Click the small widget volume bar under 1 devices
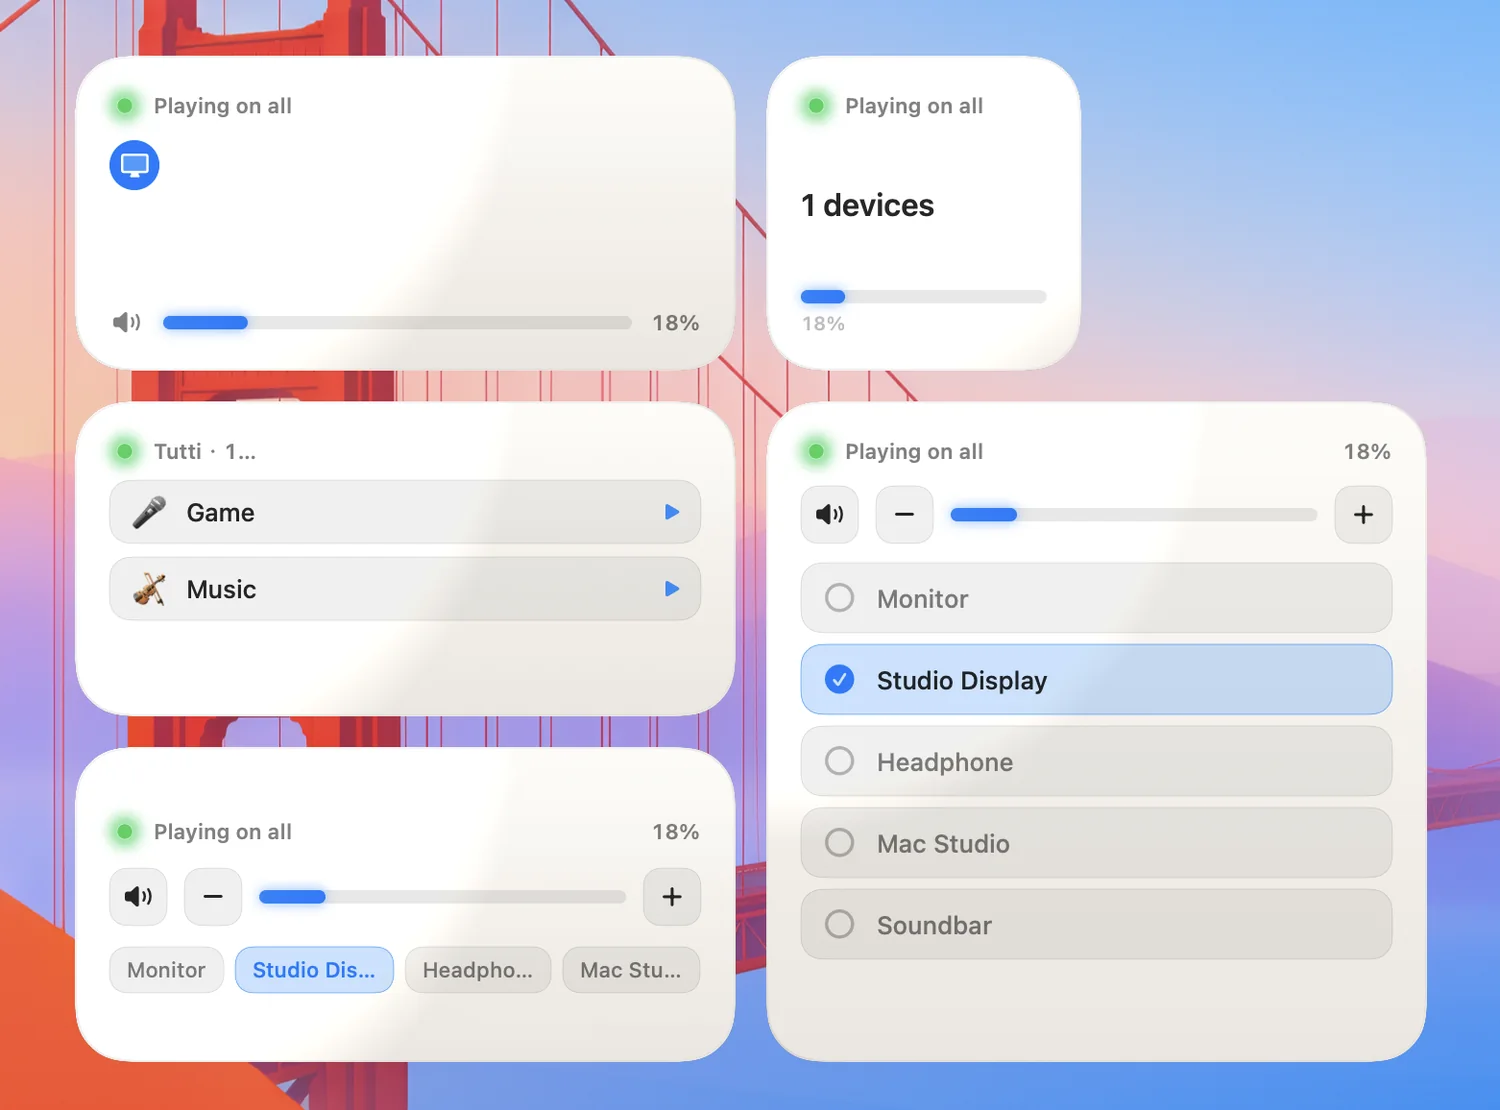 click(x=923, y=296)
